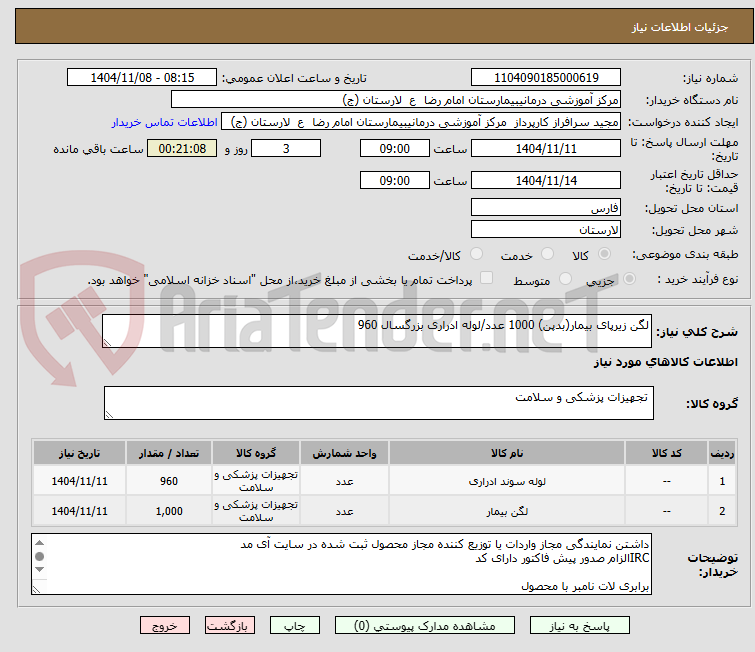Click the scrollbar thumb in توضیحات خریدار
The height and width of the screenshot is (652, 755).
click(x=39, y=556)
